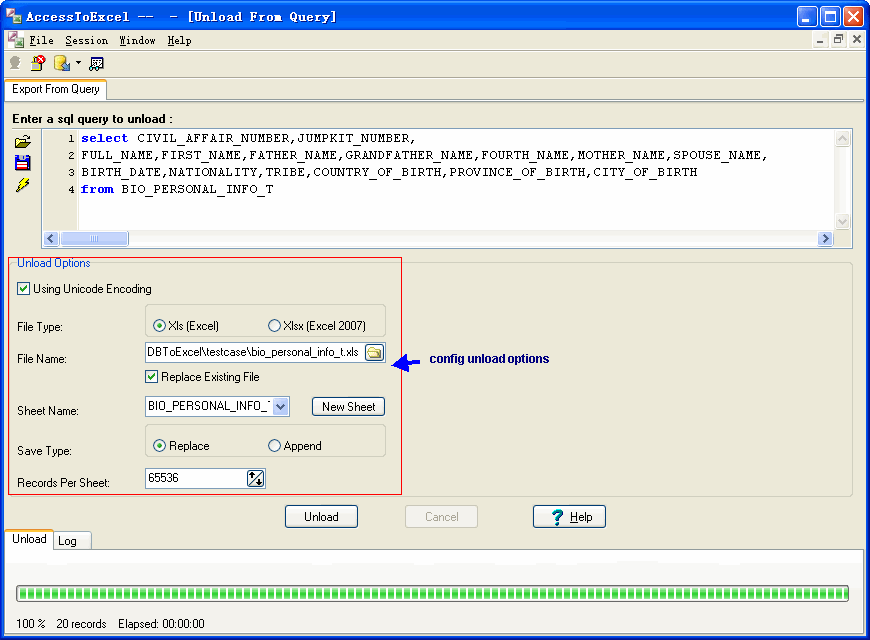The image size is (870, 640).
Task: Expand the Sheet Name dropdown
Action: tap(281, 406)
